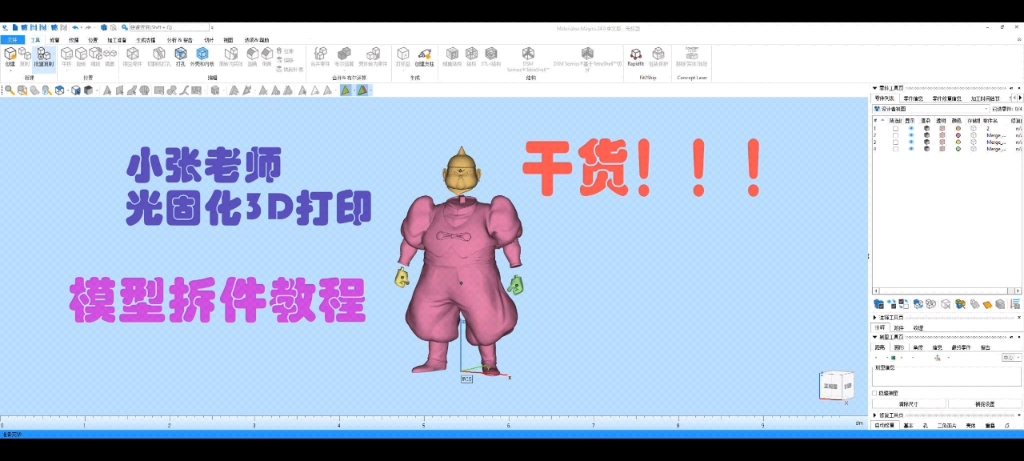Select the 三角面片 tab in fix panel
Screen dimensions: 1024x461
(x=946, y=425)
